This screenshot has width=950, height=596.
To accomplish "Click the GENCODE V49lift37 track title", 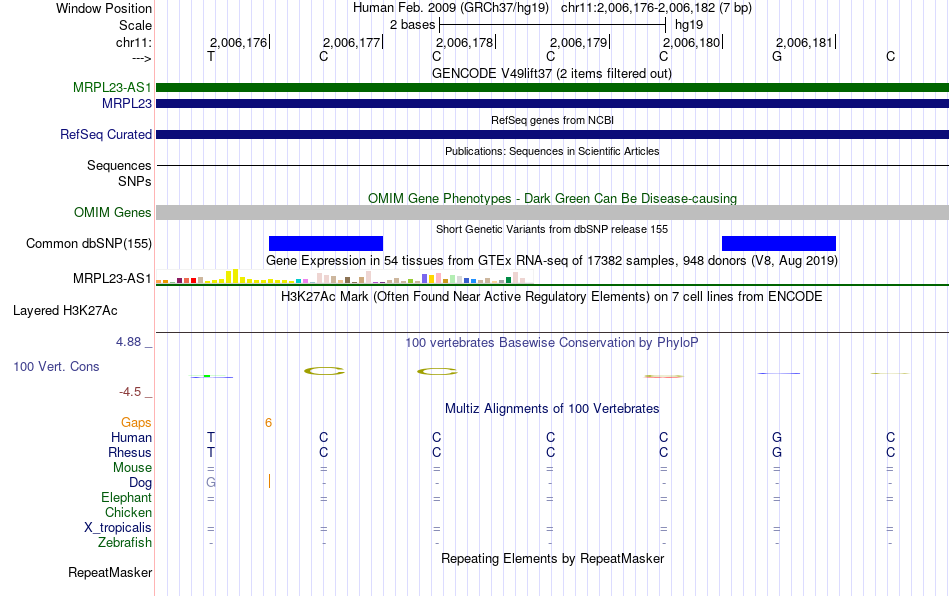I will 552,73.
